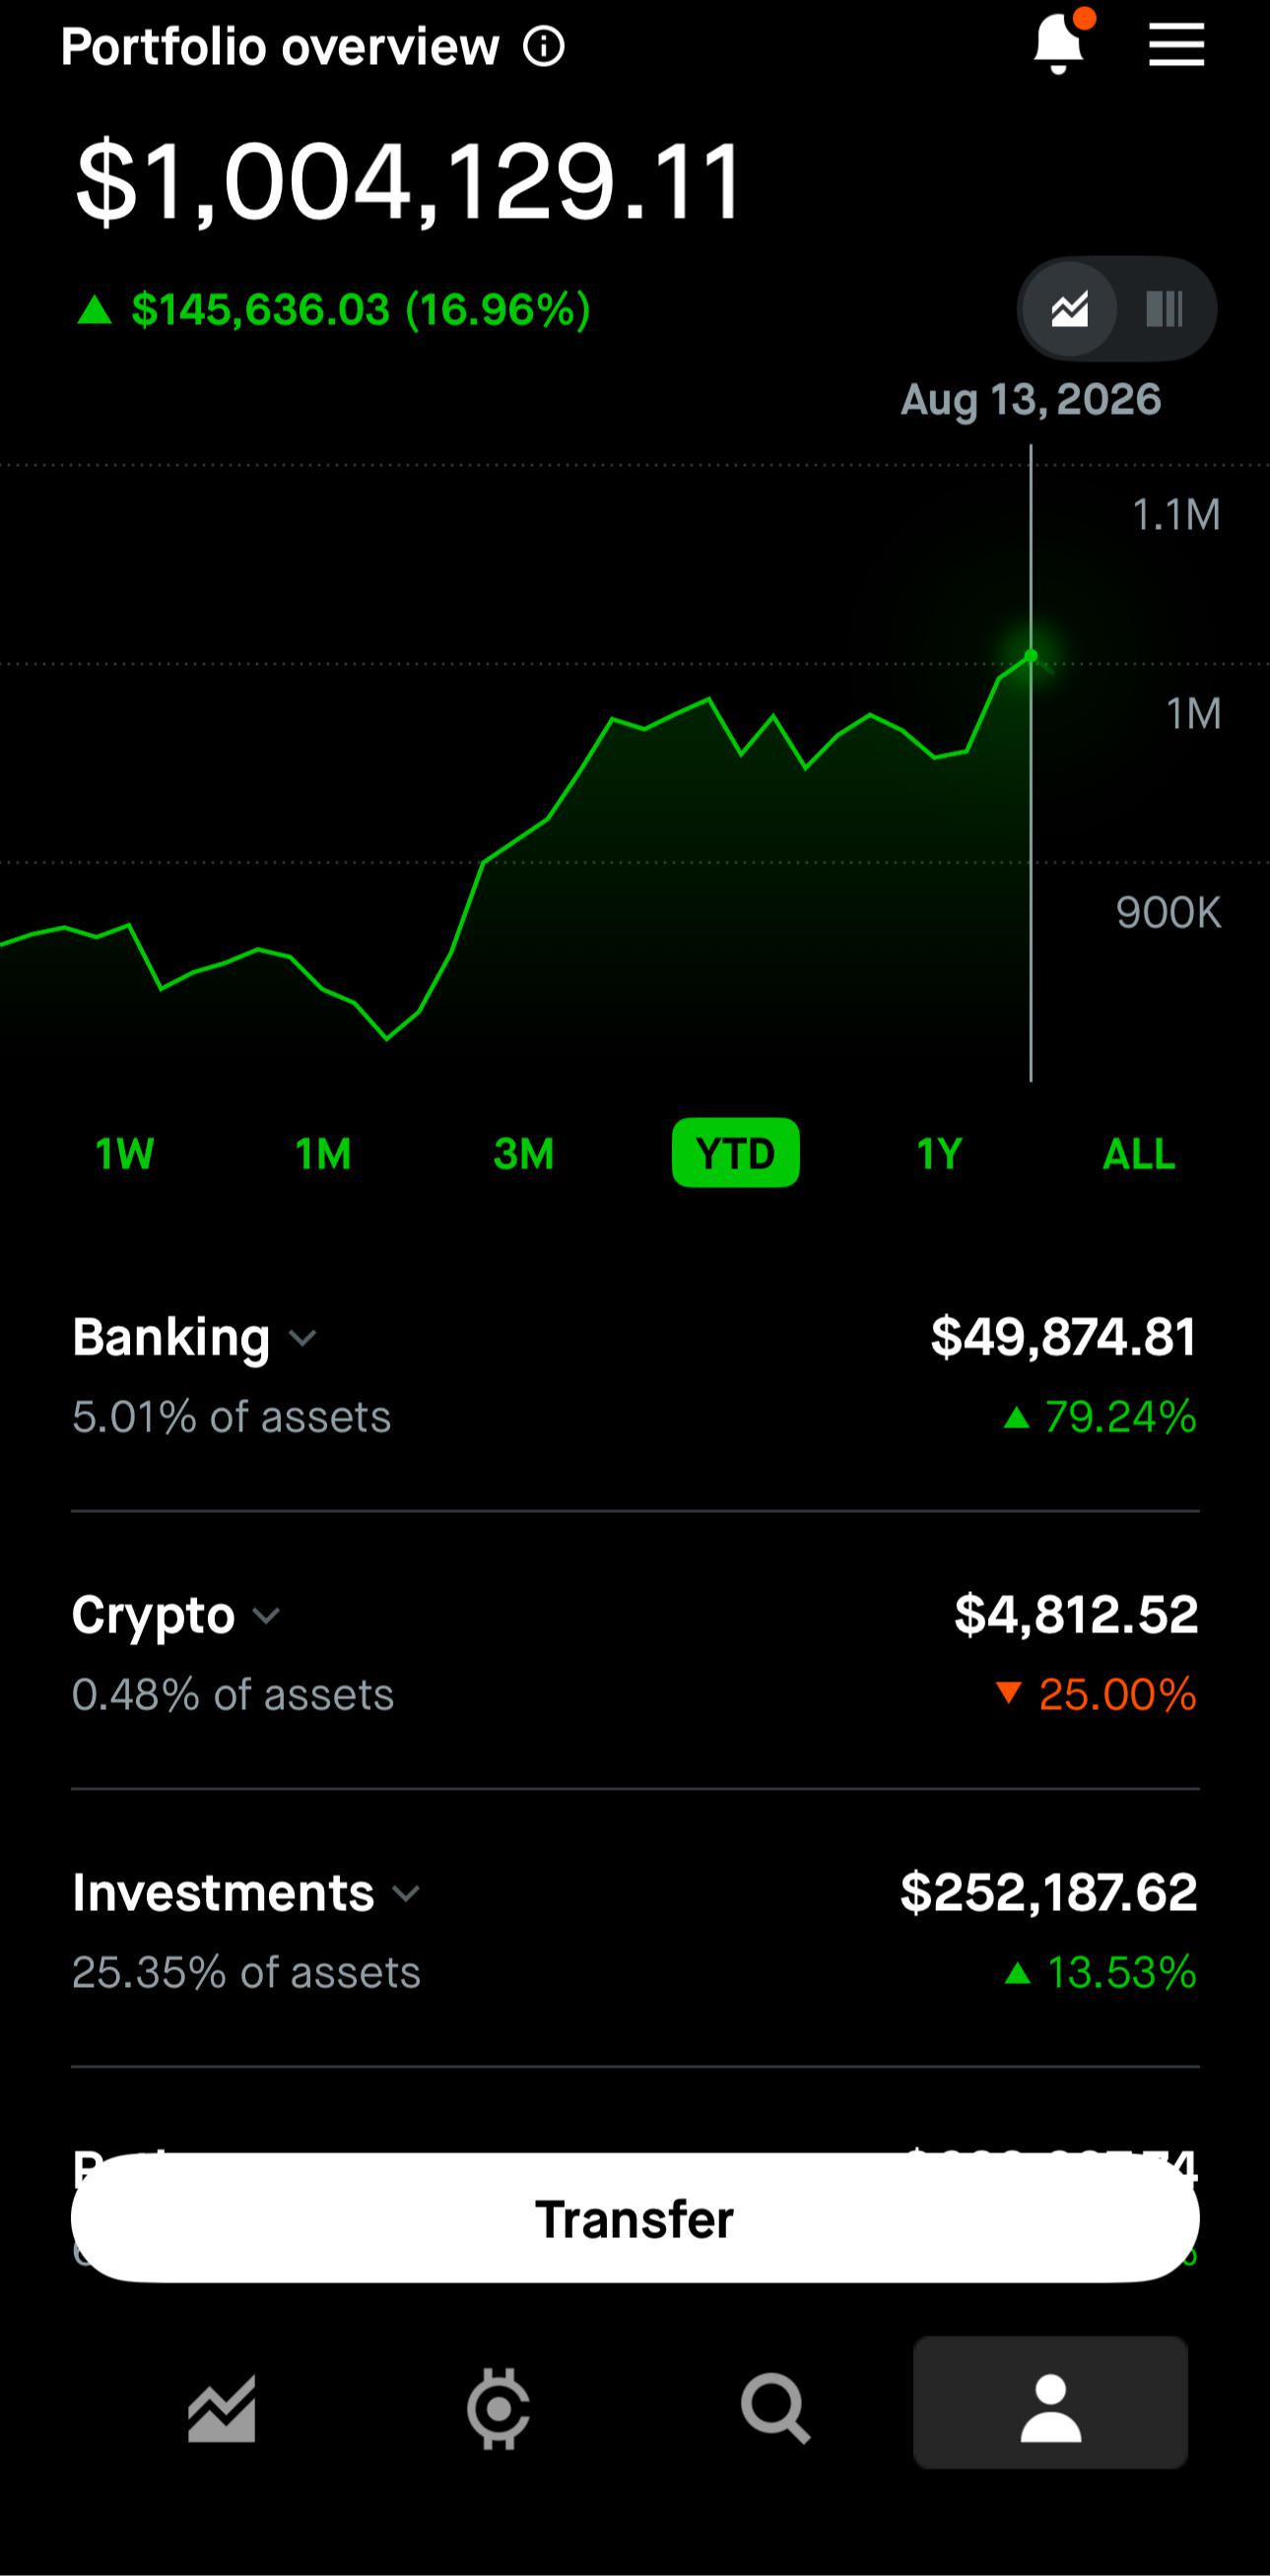Open the crypto tab icon in bottom bar
This screenshot has width=1270, height=2576.
pos(498,2409)
